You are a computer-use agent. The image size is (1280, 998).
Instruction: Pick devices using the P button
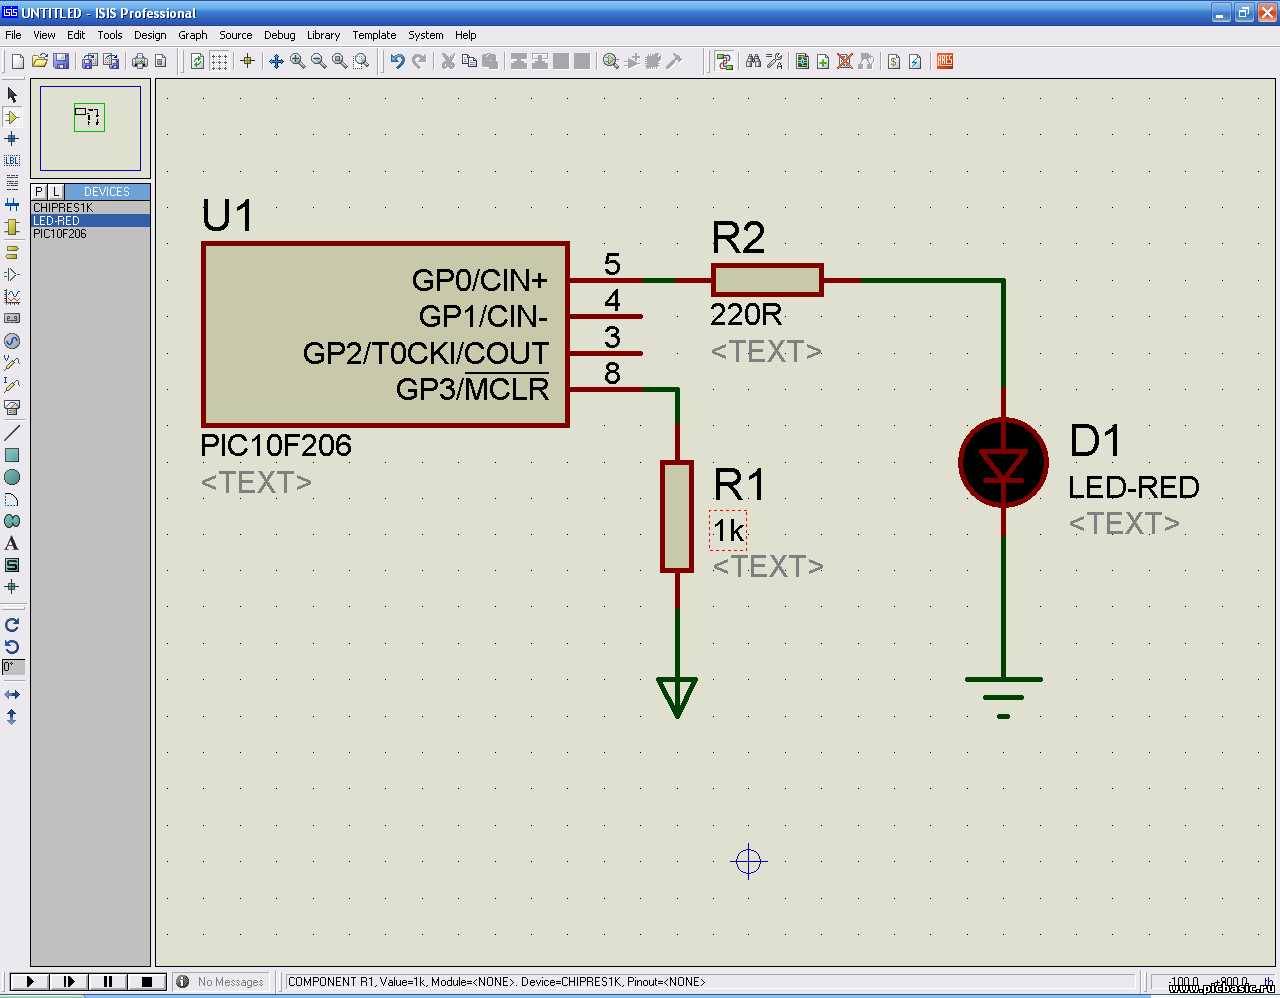click(x=39, y=191)
